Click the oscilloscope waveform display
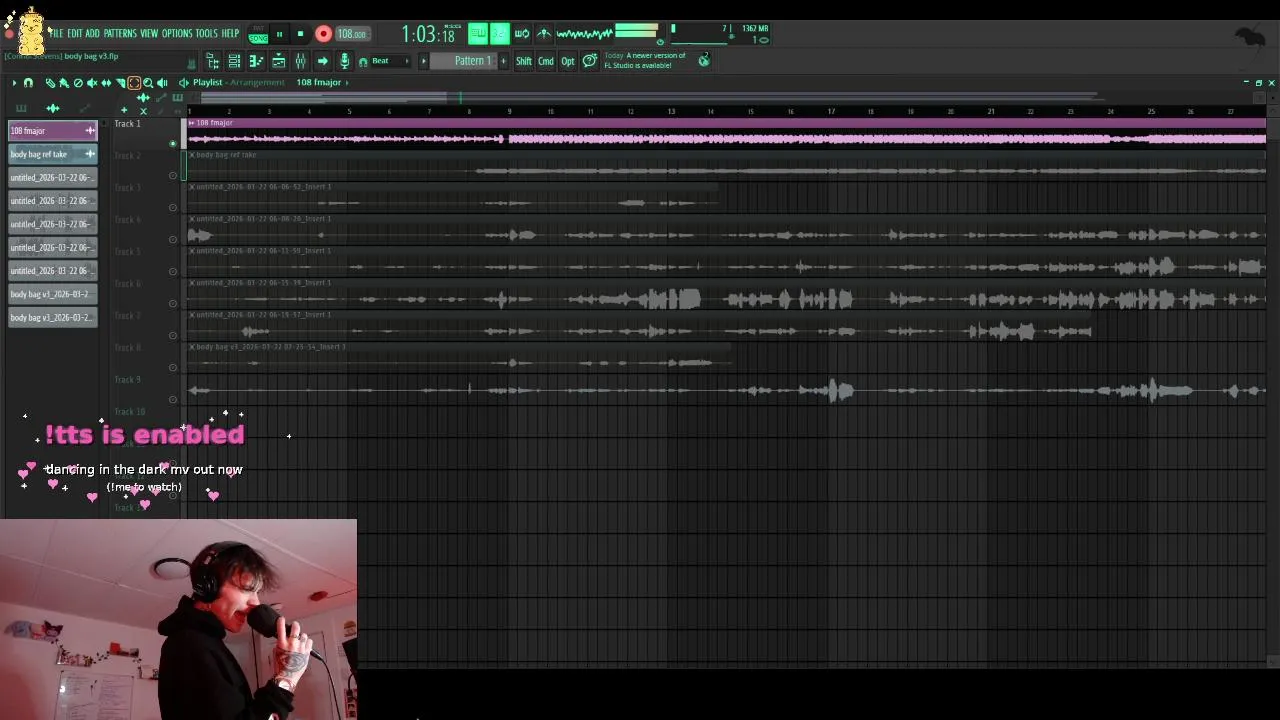The width and height of the screenshot is (1280, 720). 584,34
